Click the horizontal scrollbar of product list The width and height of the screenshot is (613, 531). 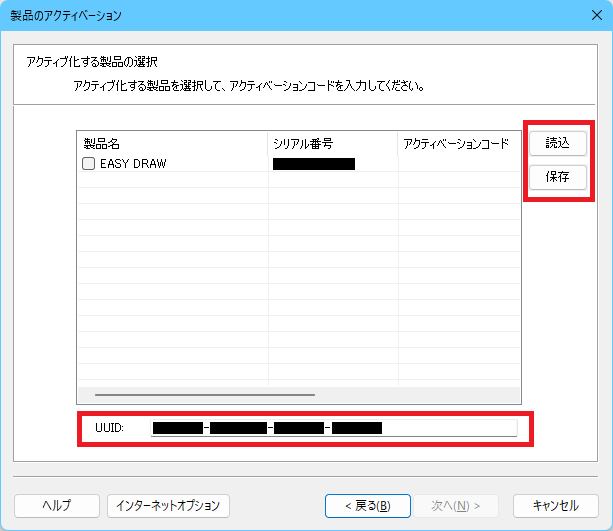pyautogui.click(x=205, y=395)
